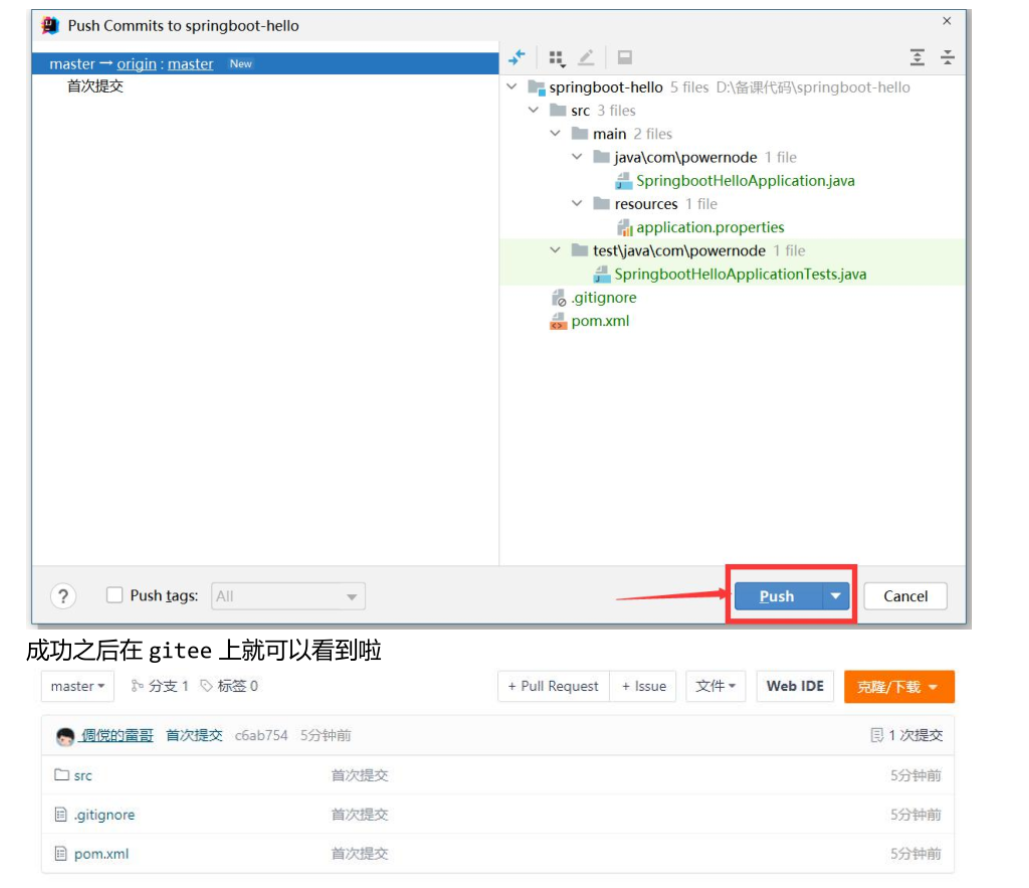Collapse the resources folder node
The width and height of the screenshot is (1029, 888).
tap(577, 203)
